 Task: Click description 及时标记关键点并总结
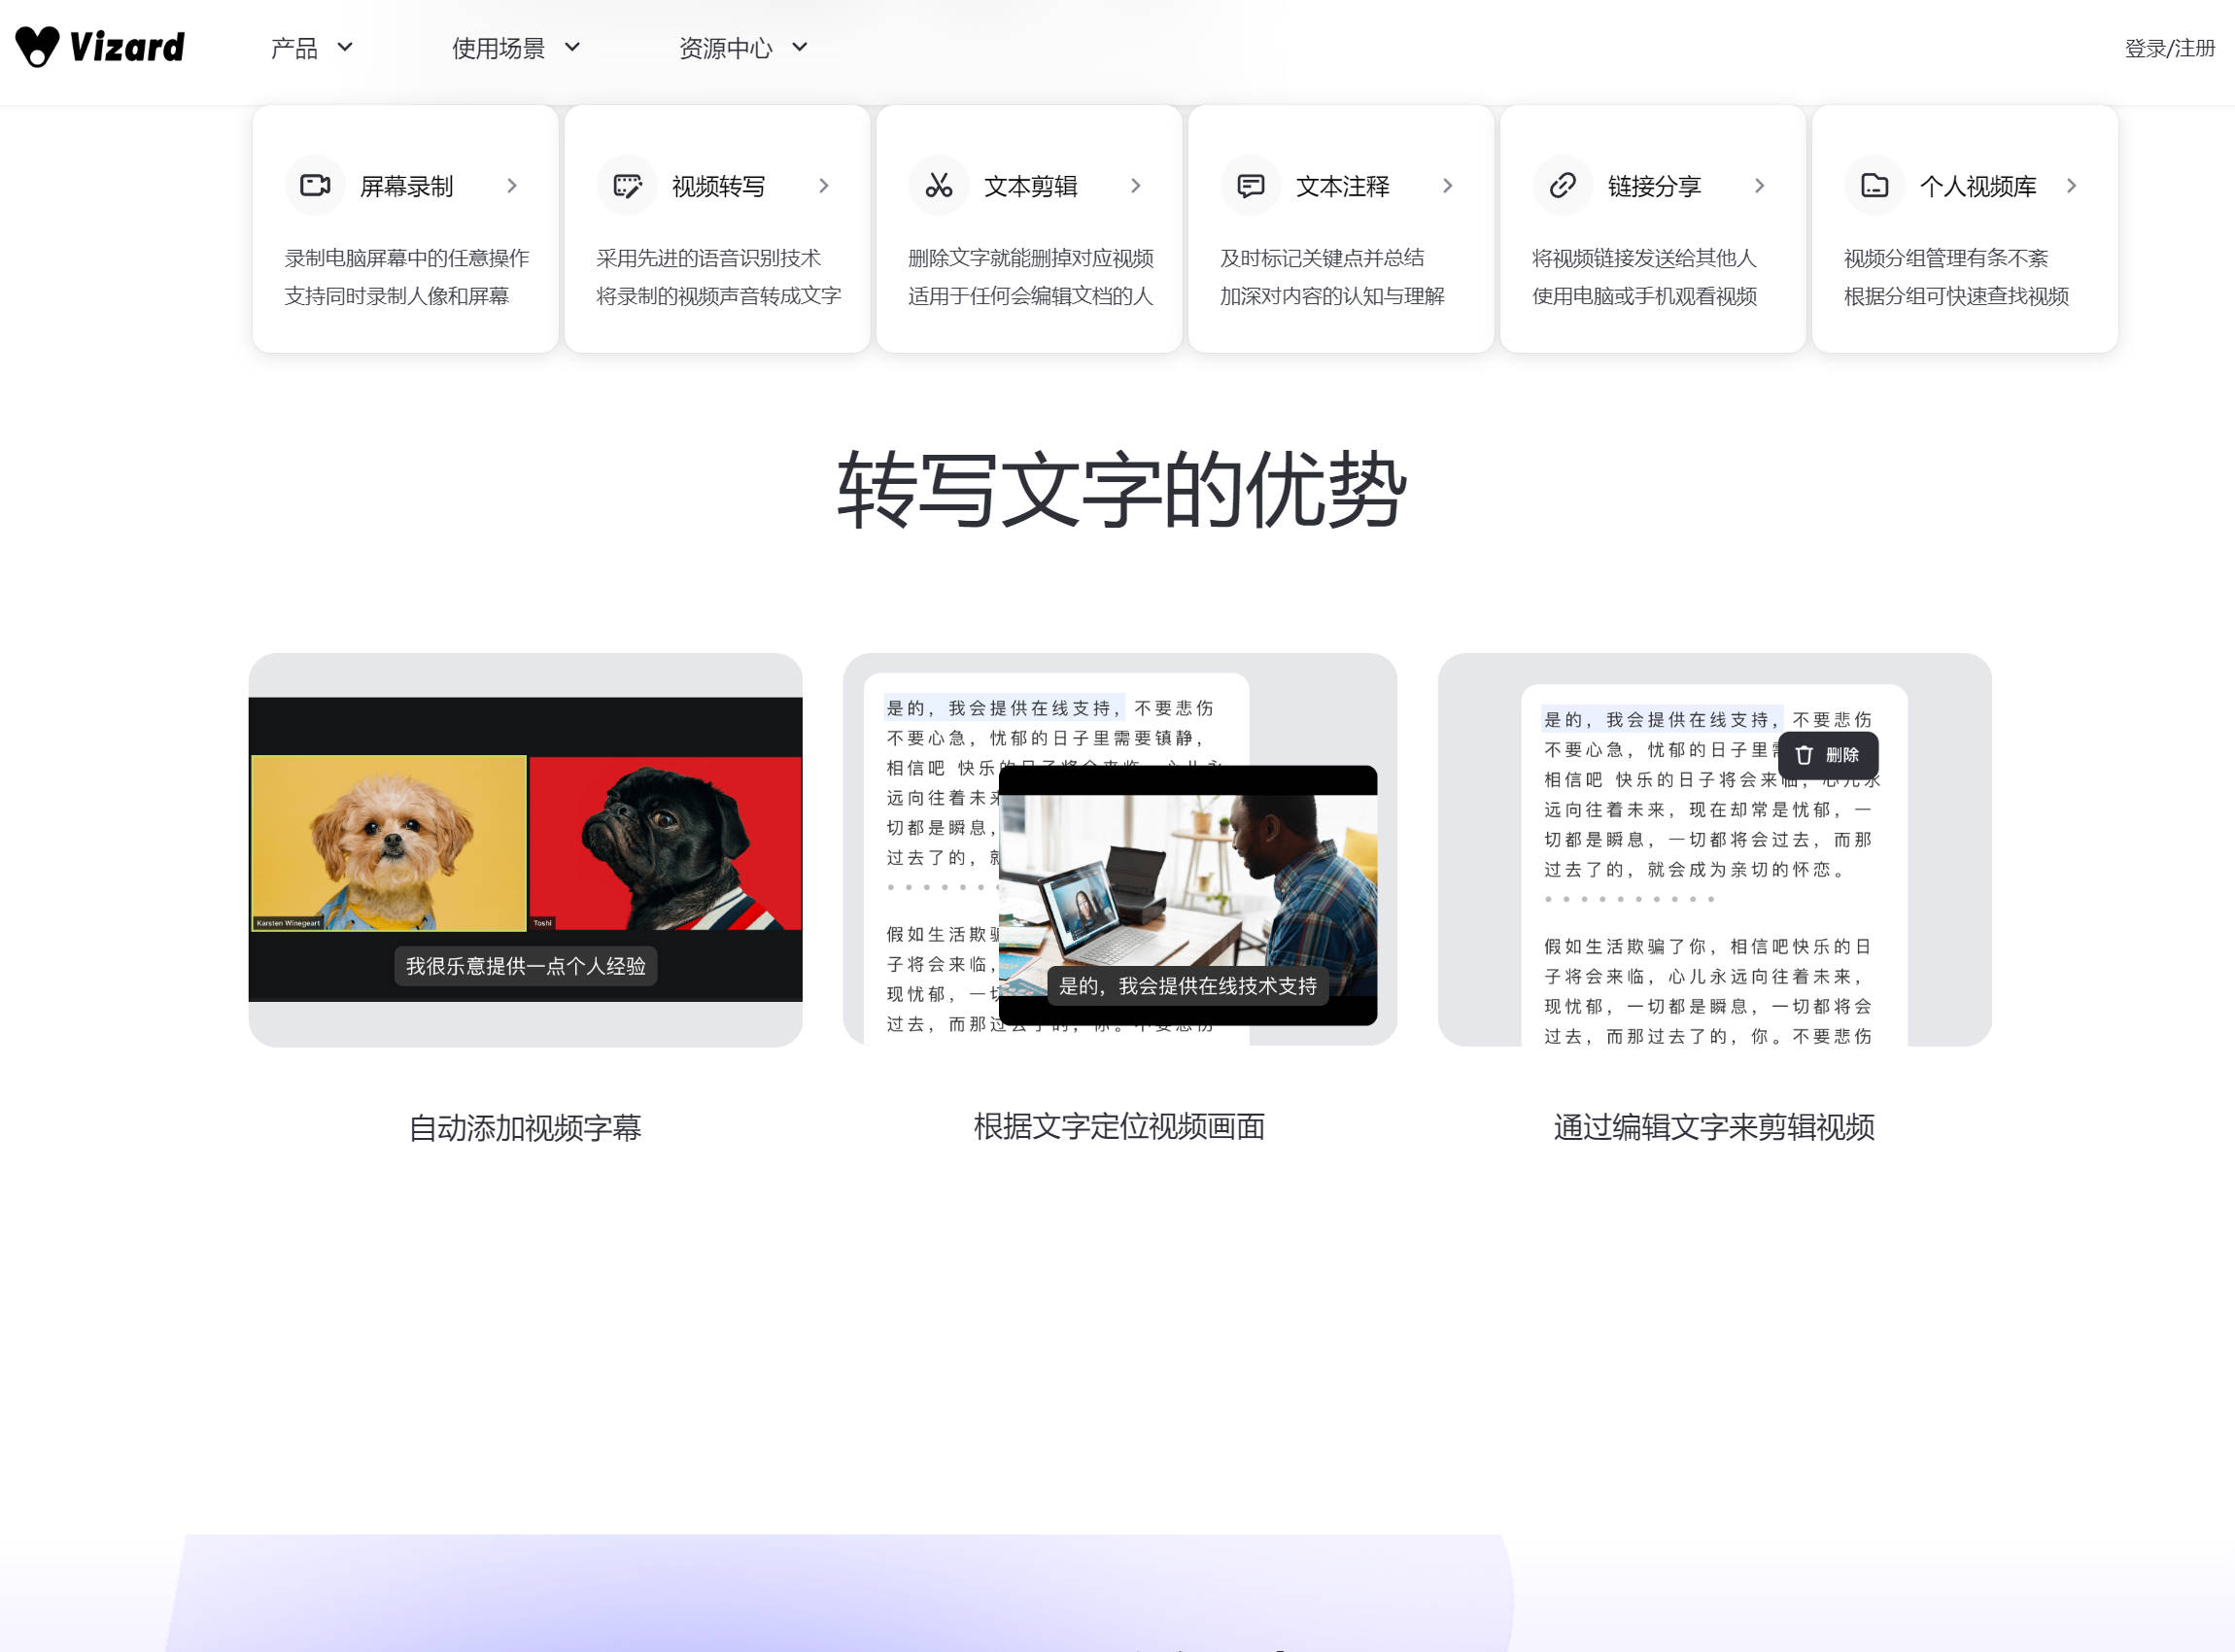(x=1322, y=258)
